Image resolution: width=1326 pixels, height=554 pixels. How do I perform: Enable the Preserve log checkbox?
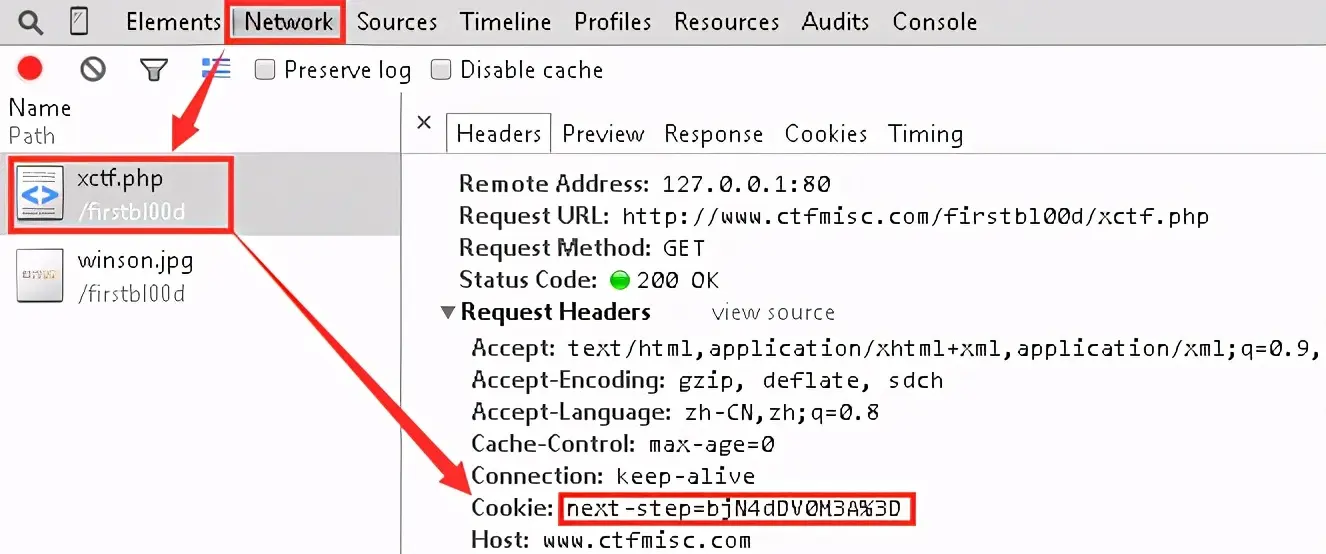(x=265, y=70)
